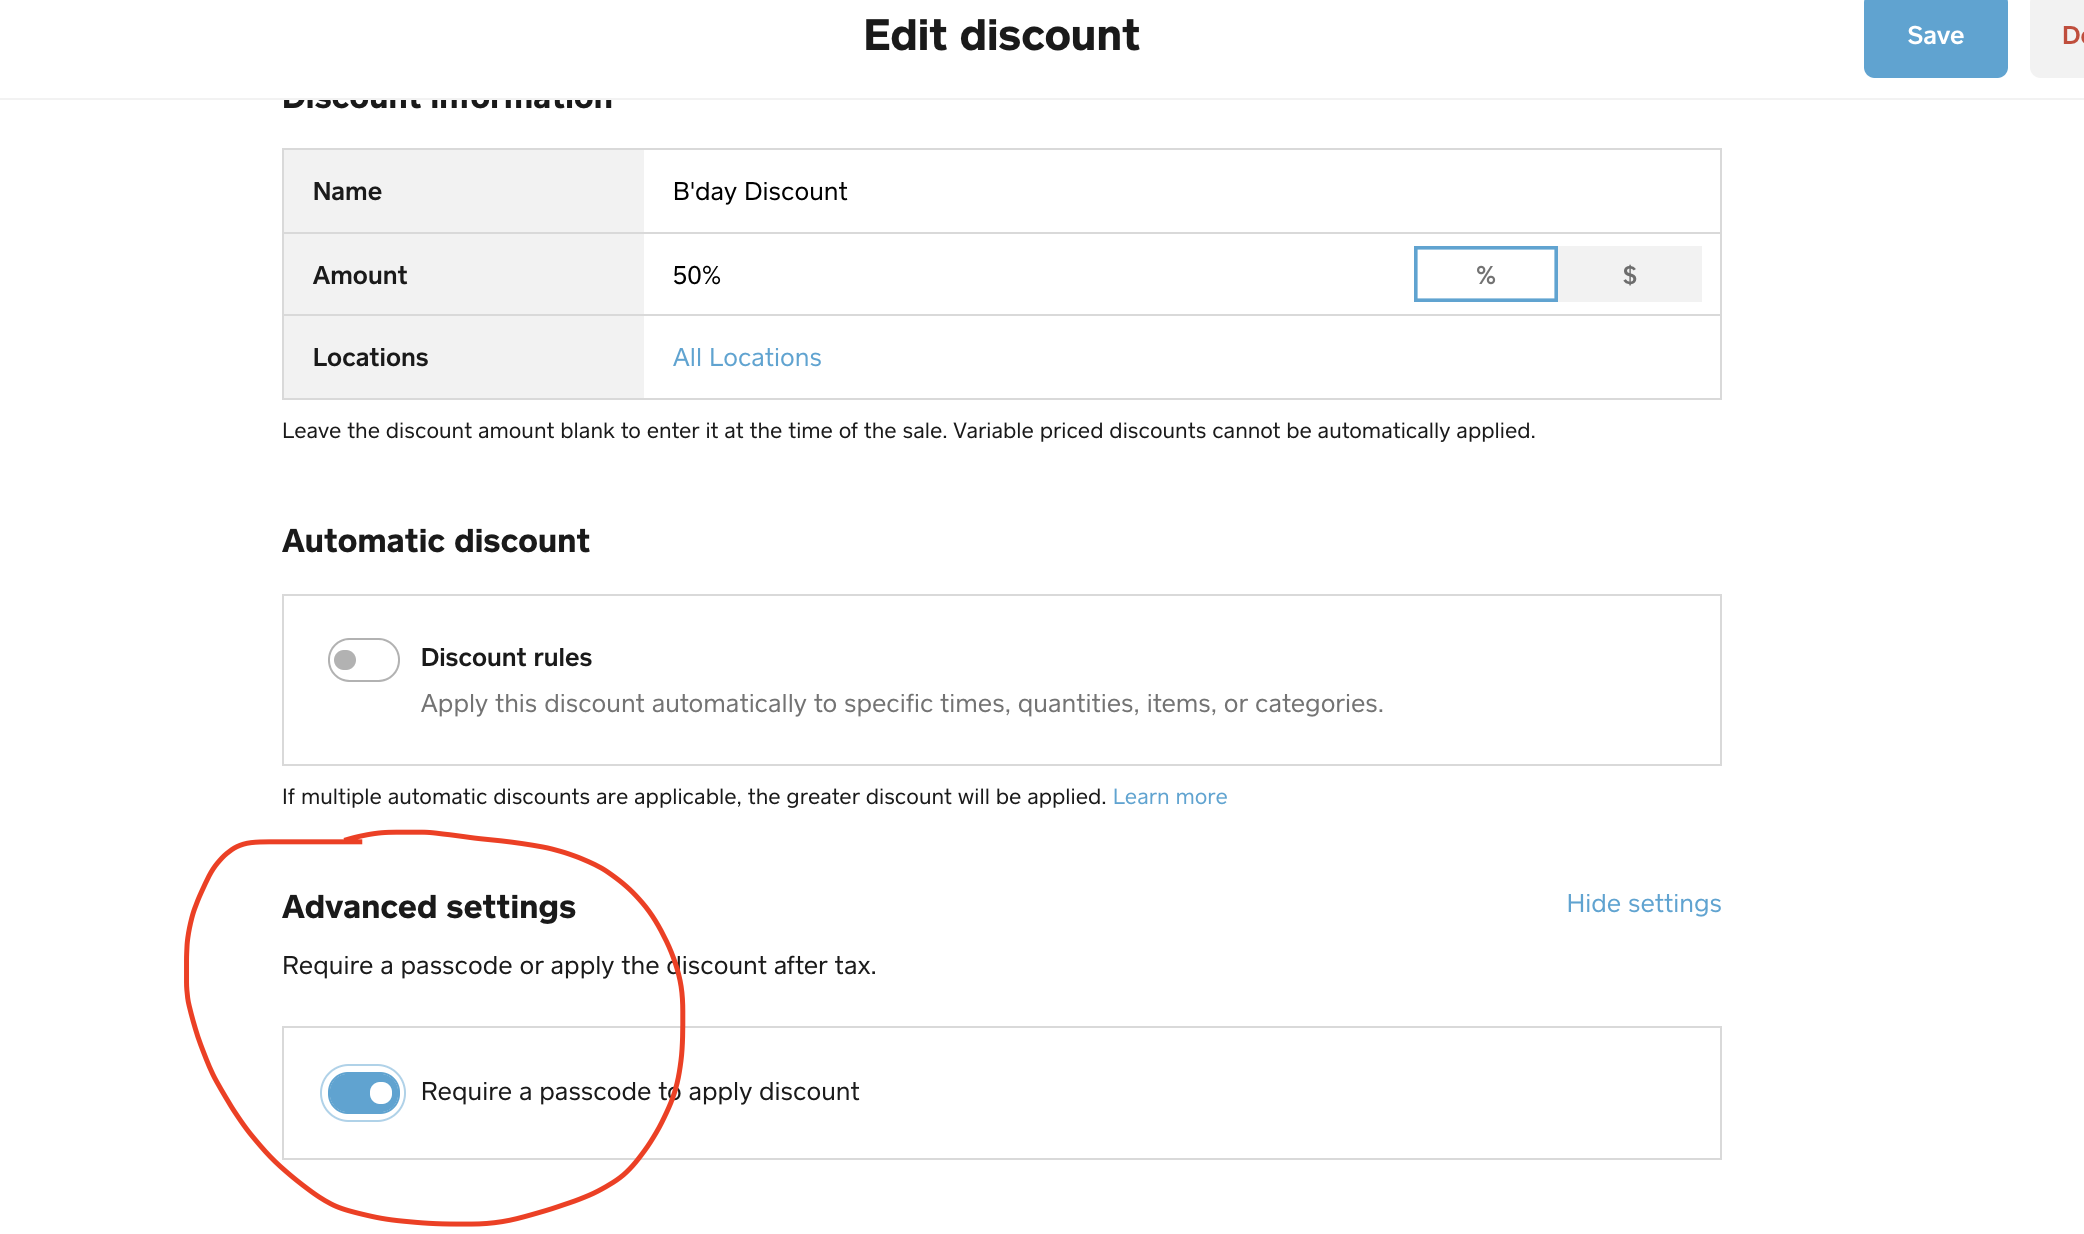2084x1234 pixels.
Task: Click the Locations row label cell
Action: tap(463, 358)
